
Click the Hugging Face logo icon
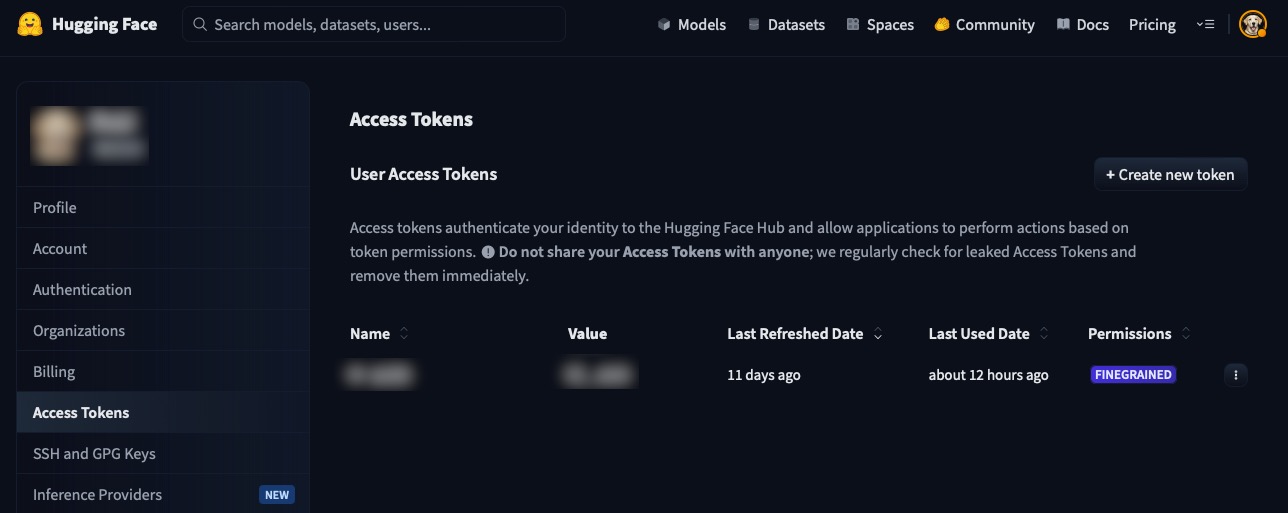(30, 24)
